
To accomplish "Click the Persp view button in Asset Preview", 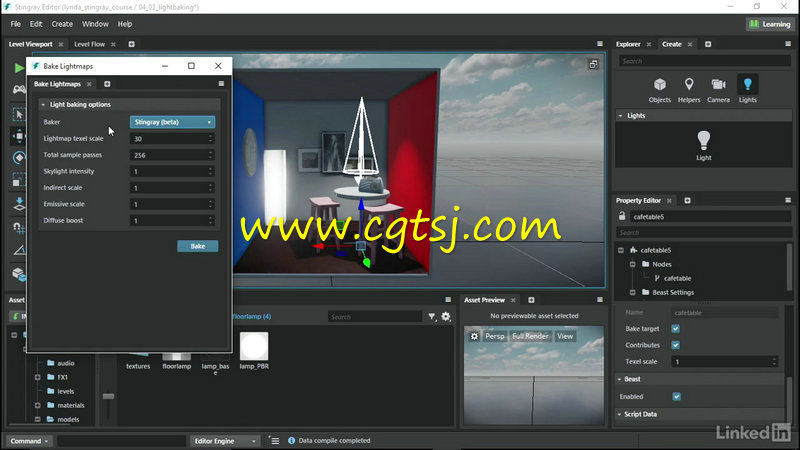I will (494, 336).
